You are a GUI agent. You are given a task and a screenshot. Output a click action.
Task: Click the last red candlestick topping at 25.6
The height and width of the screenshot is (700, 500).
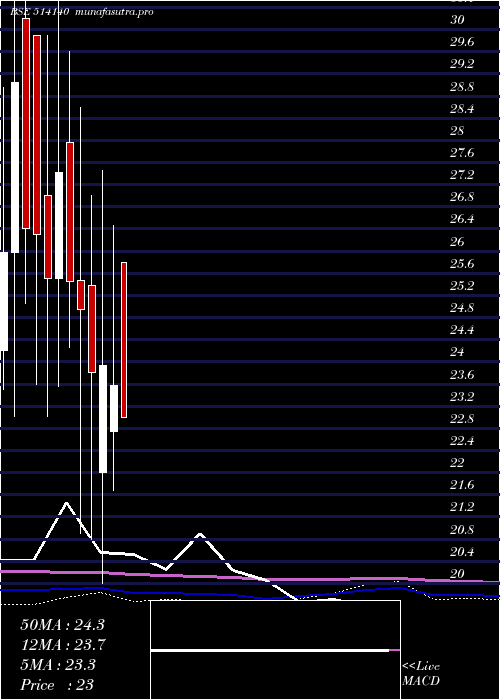pos(124,340)
